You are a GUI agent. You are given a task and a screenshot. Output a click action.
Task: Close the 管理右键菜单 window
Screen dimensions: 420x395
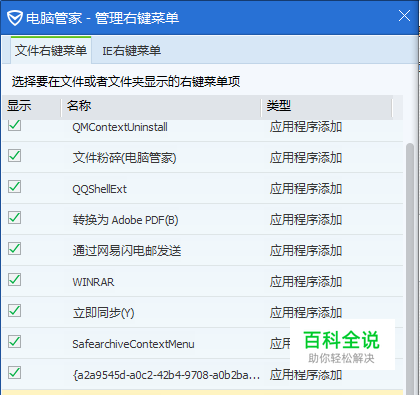(404, 16)
